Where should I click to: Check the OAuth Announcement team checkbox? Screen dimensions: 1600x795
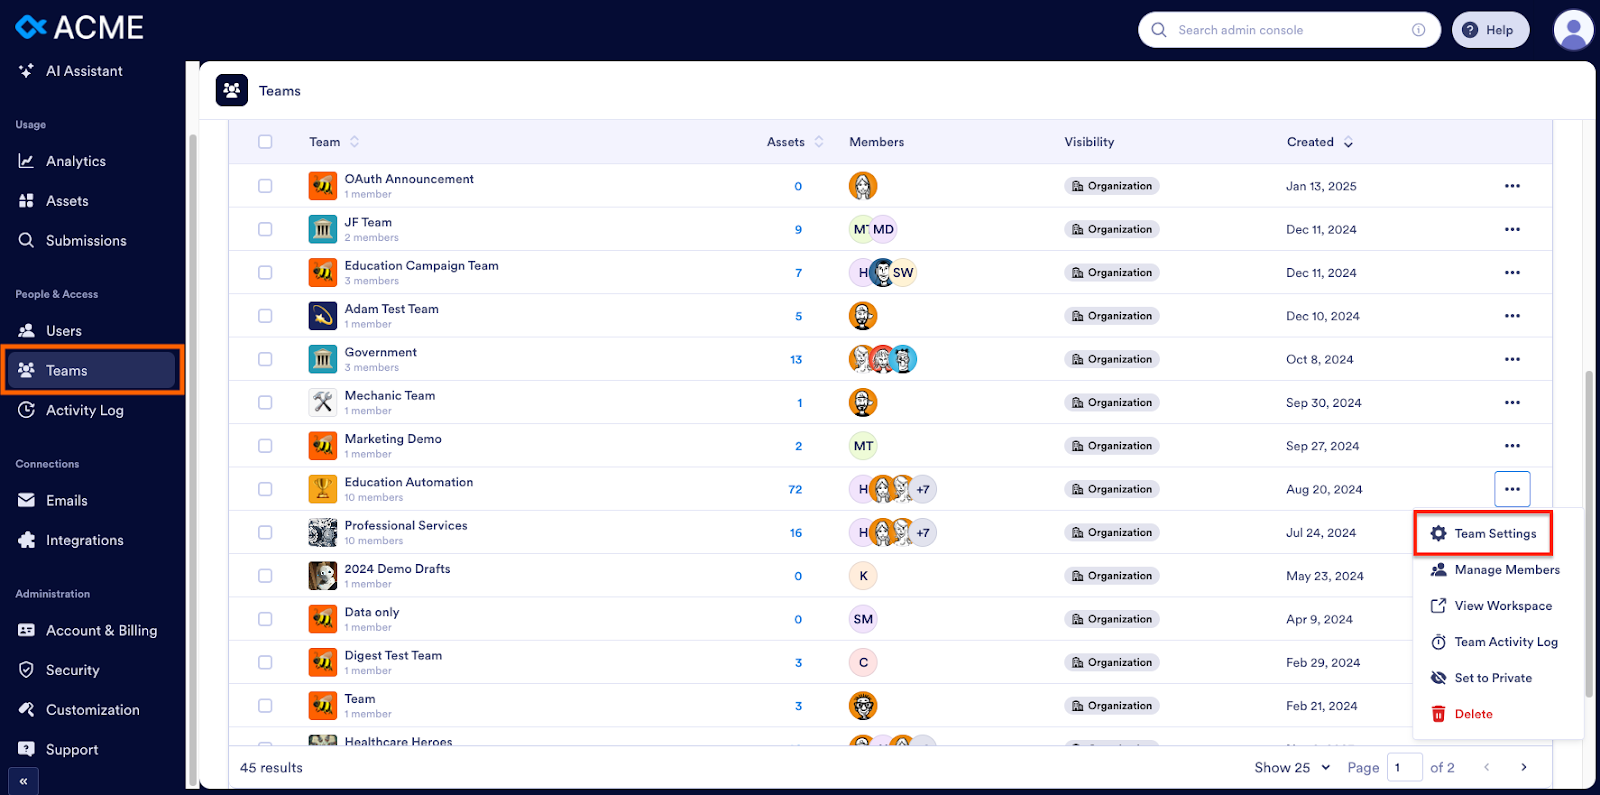[265, 186]
